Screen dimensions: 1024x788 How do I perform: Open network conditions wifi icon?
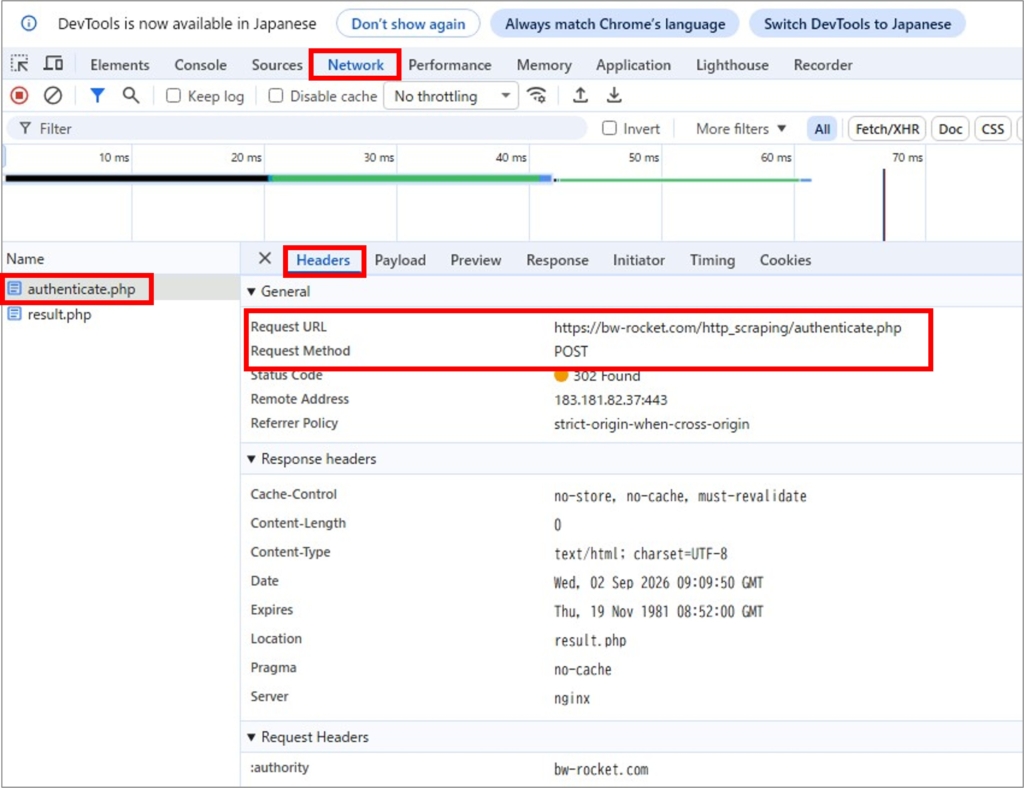(537, 96)
